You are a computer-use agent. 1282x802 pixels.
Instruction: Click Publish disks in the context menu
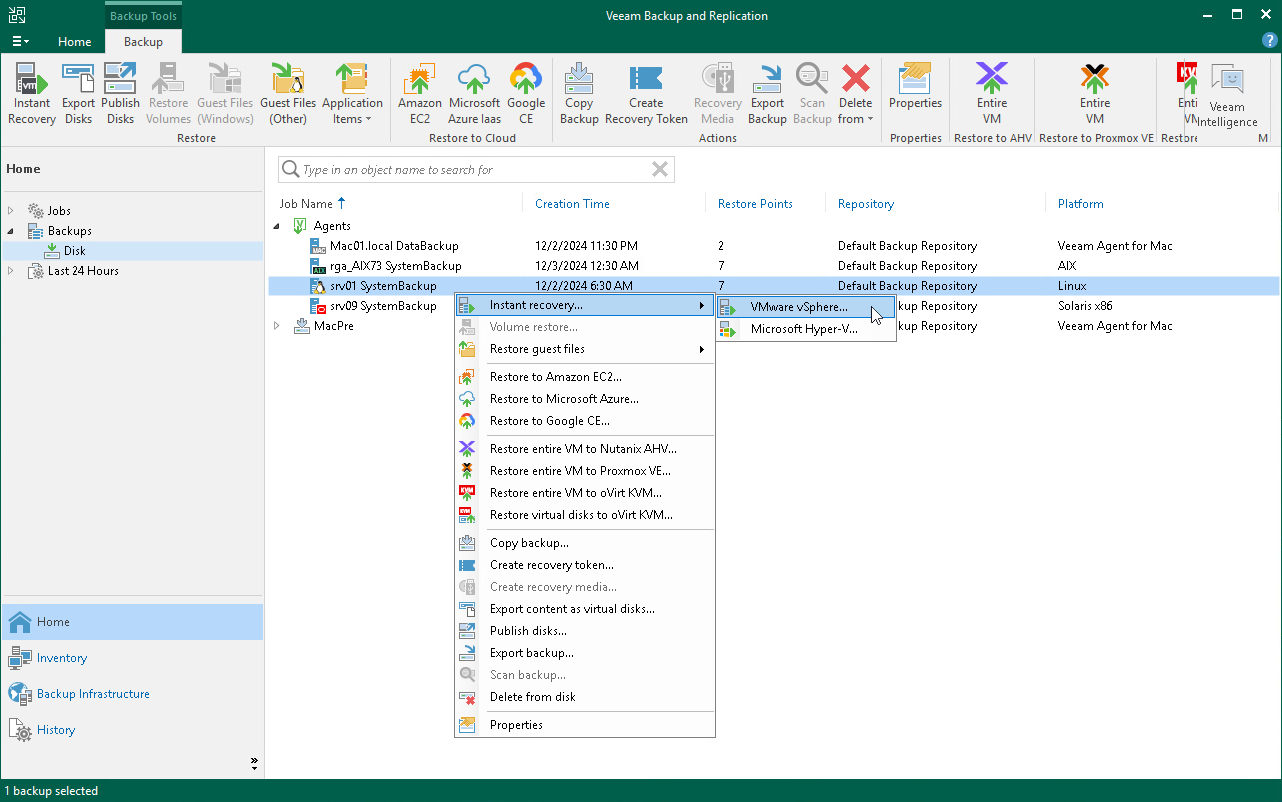(585, 631)
